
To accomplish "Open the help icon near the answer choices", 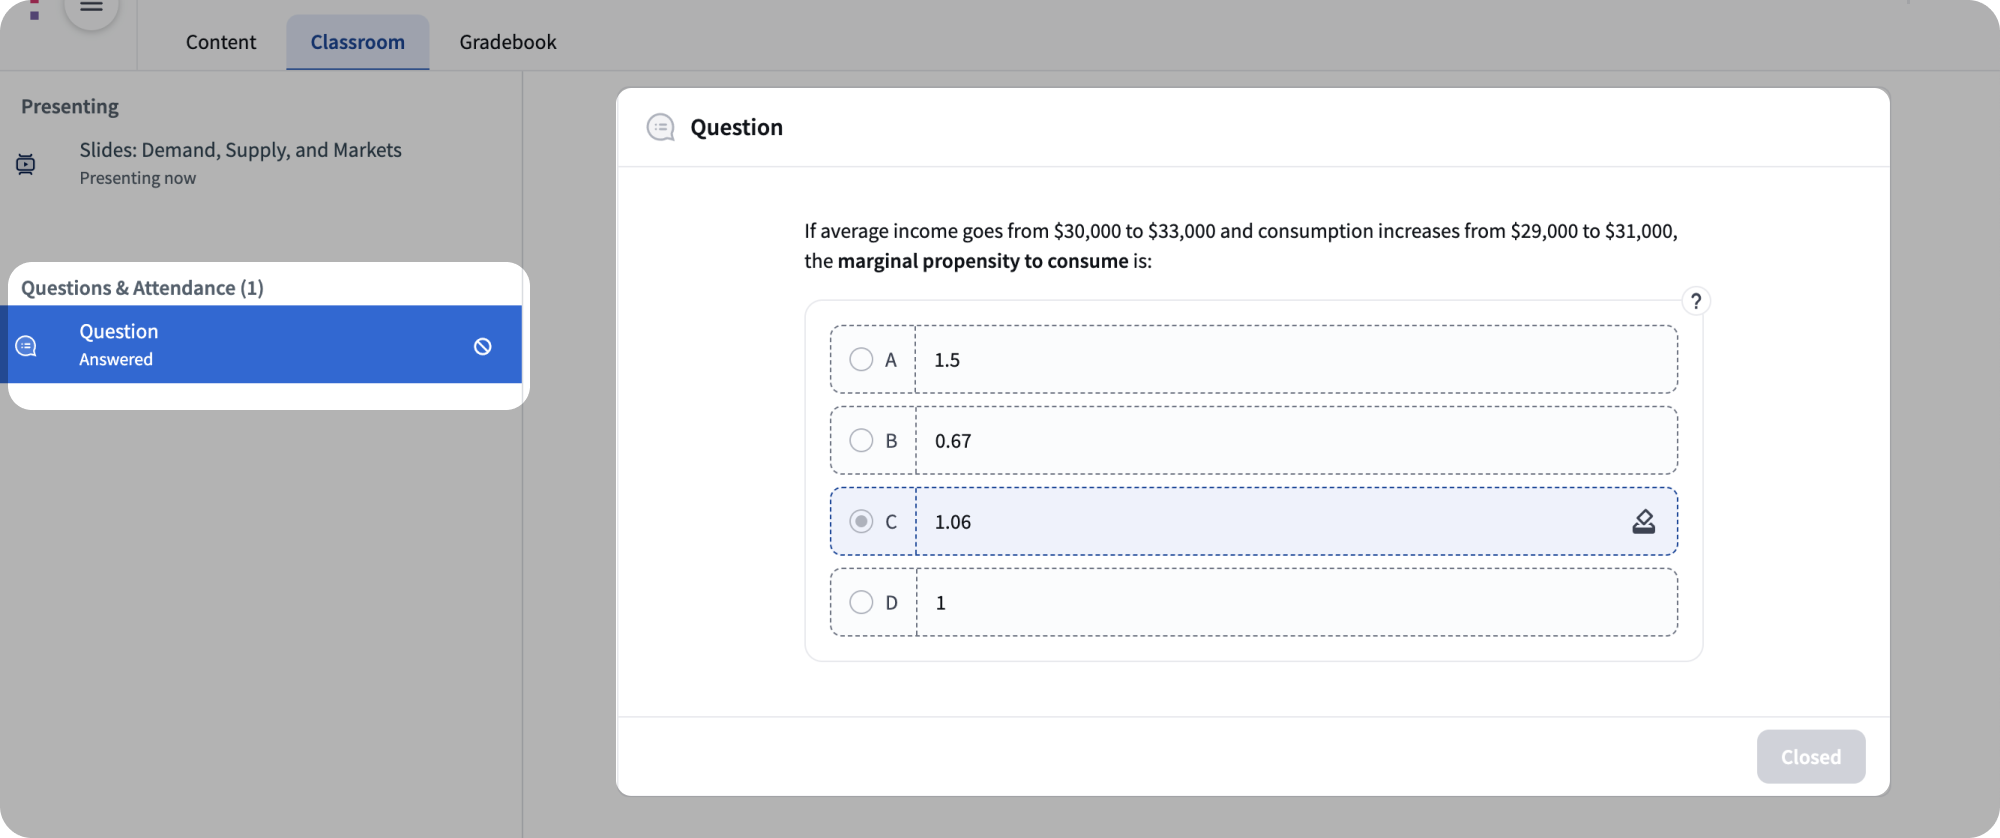I will (x=1696, y=300).
